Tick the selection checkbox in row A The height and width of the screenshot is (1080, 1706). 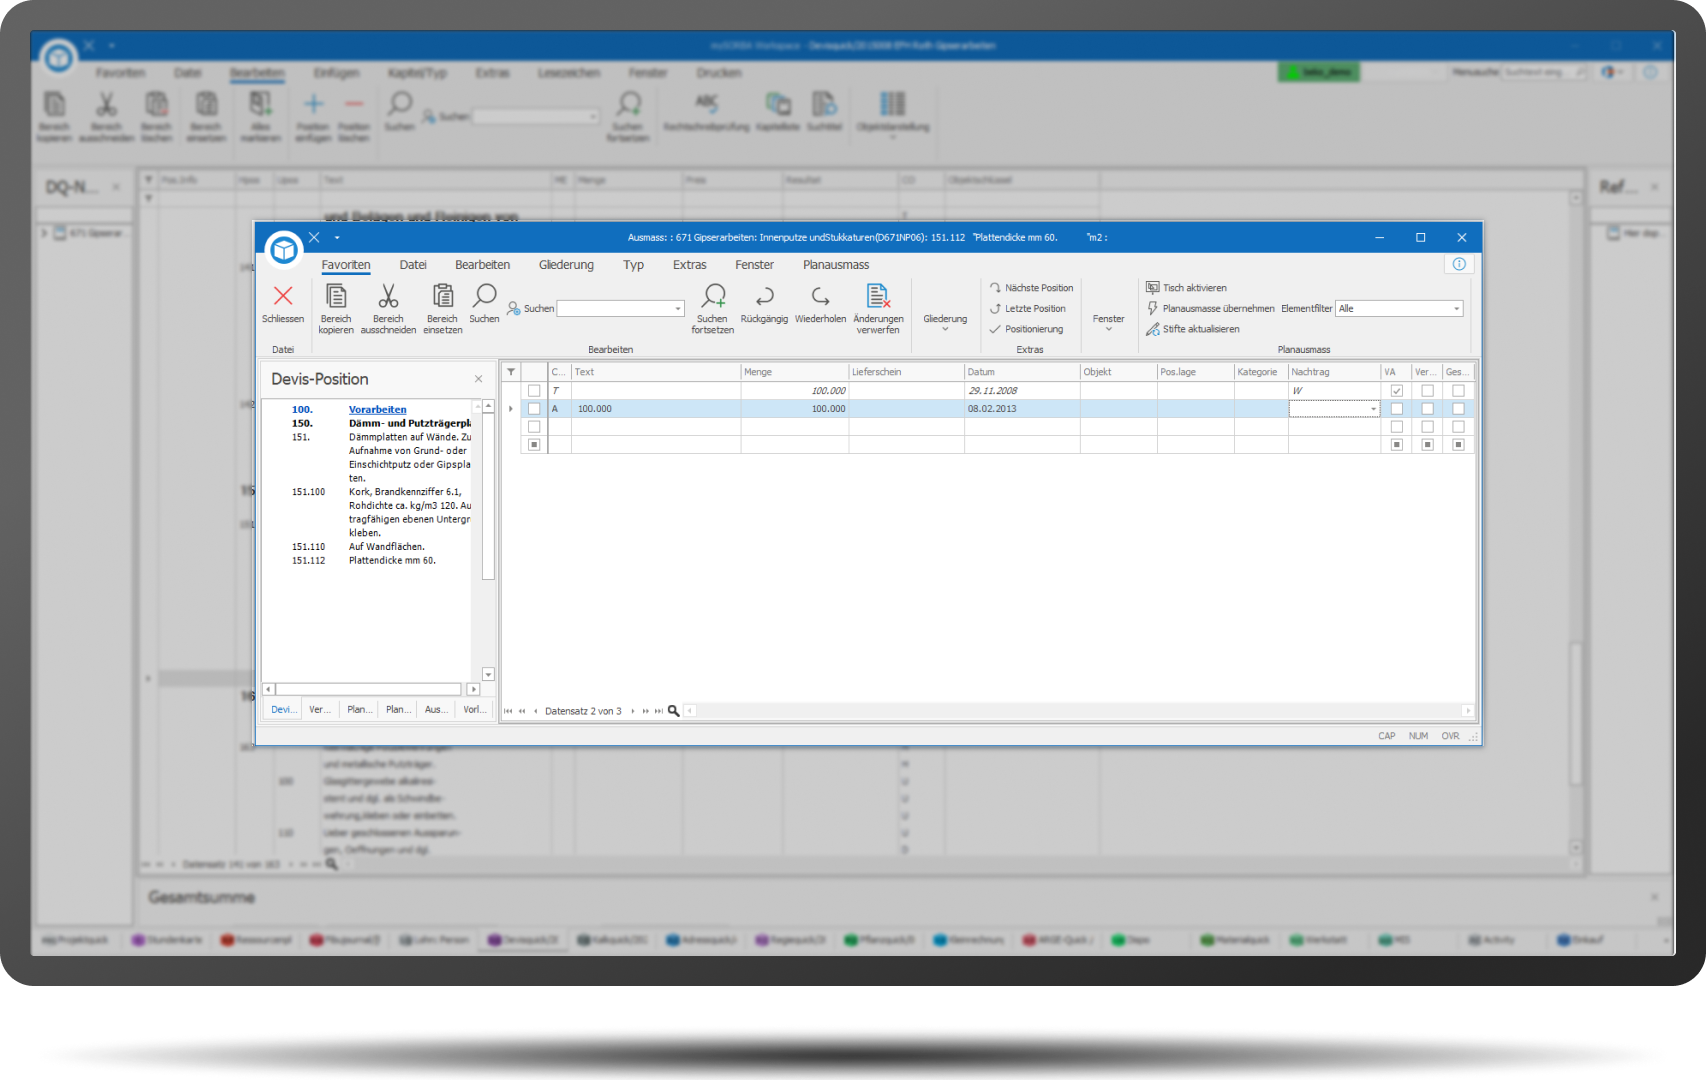point(534,409)
